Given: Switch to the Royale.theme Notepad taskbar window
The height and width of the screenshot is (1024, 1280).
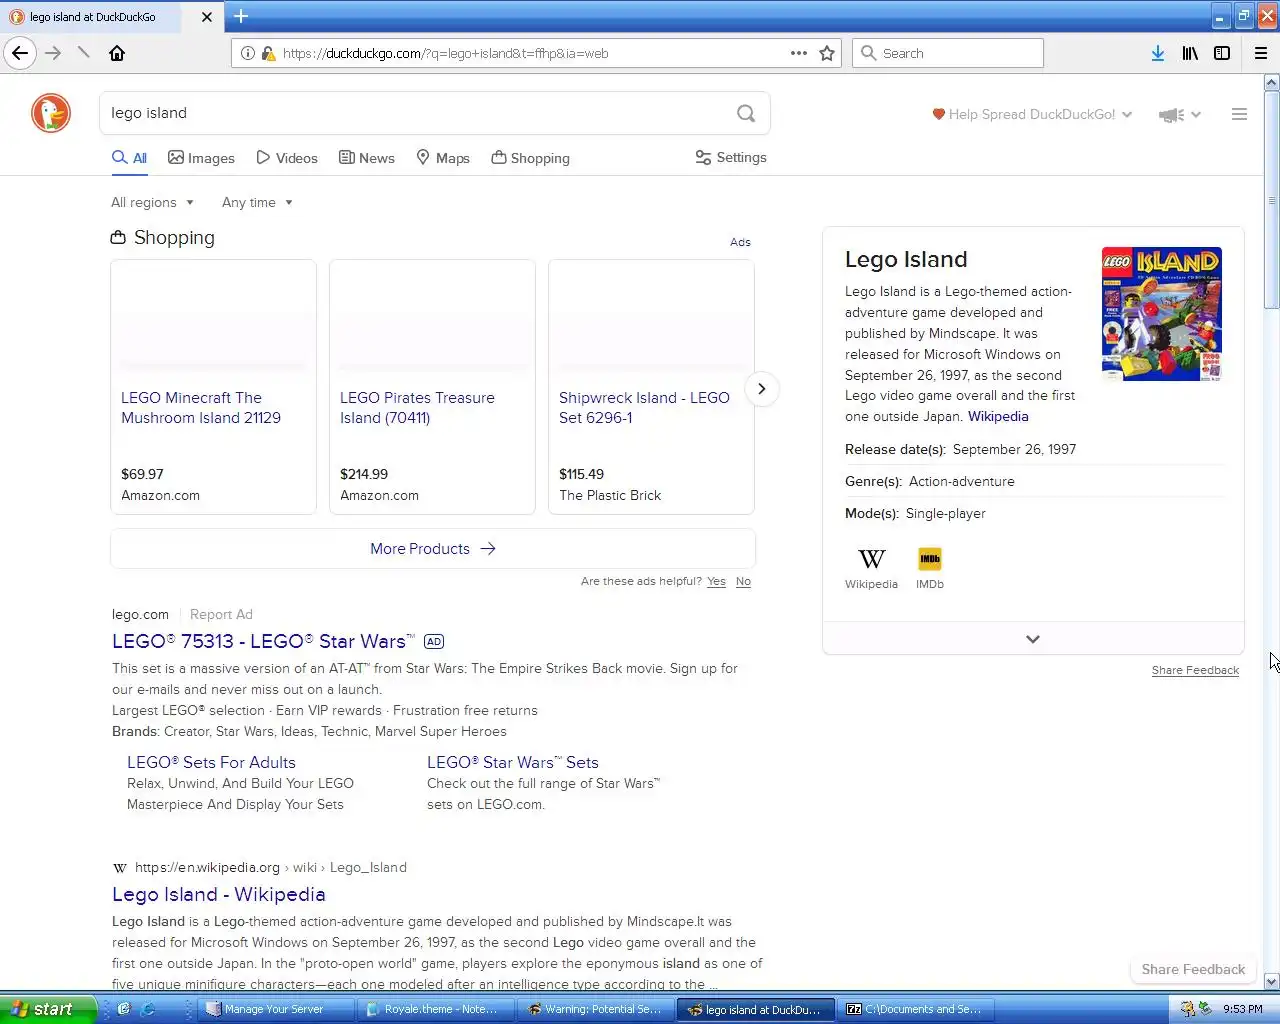Looking at the screenshot, I should tap(434, 1009).
